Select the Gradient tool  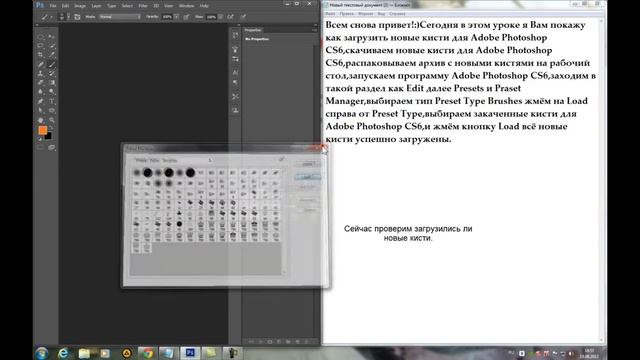tap(52, 82)
